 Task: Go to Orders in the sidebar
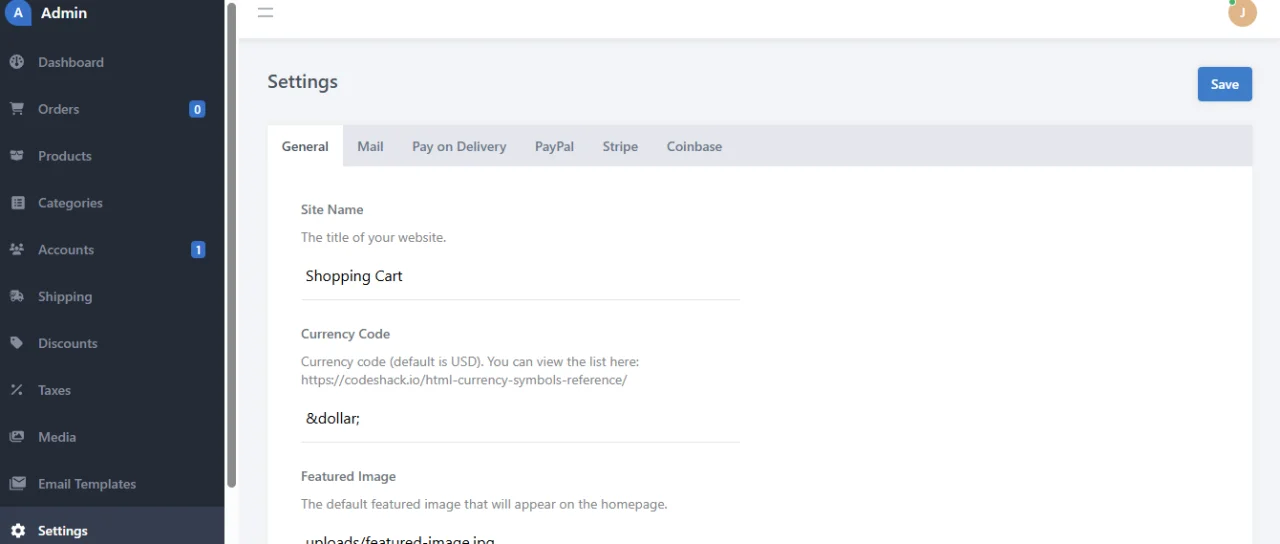[x=112, y=109]
